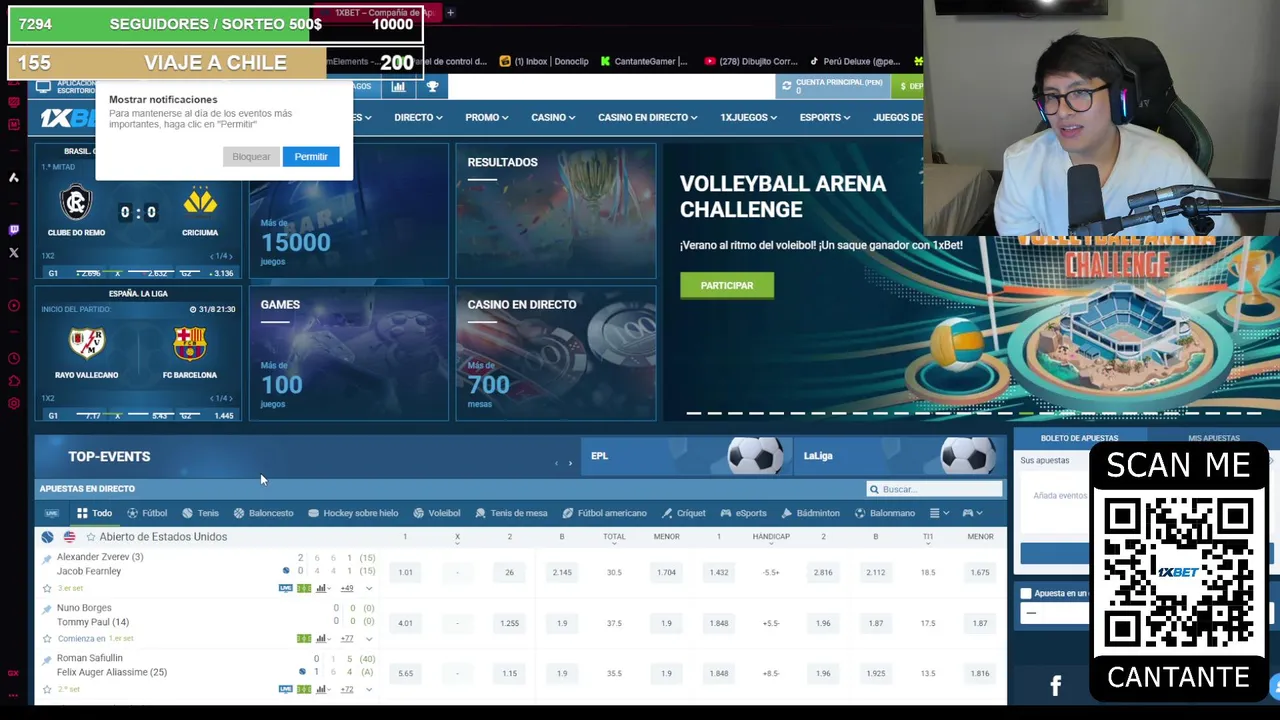Click Permitir on the notification prompt
The width and height of the screenshot is (1280, 720).
(311, 157)
